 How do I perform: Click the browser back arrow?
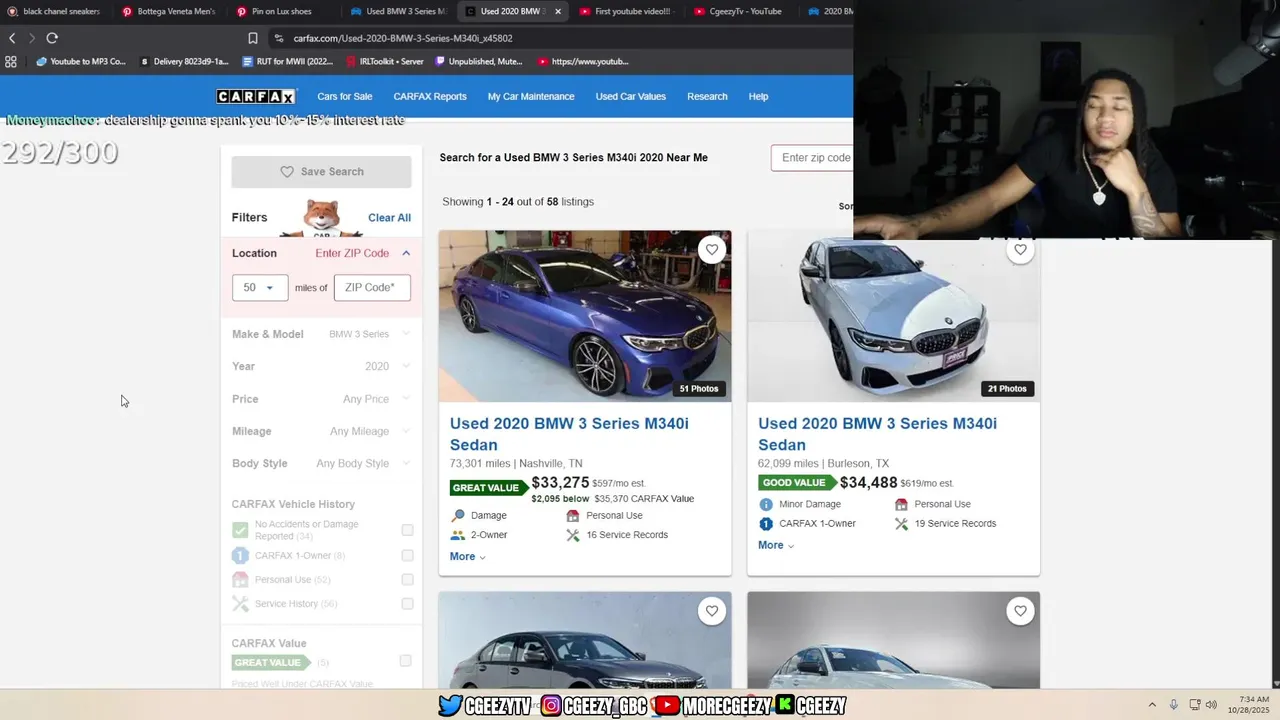[12, 38]
